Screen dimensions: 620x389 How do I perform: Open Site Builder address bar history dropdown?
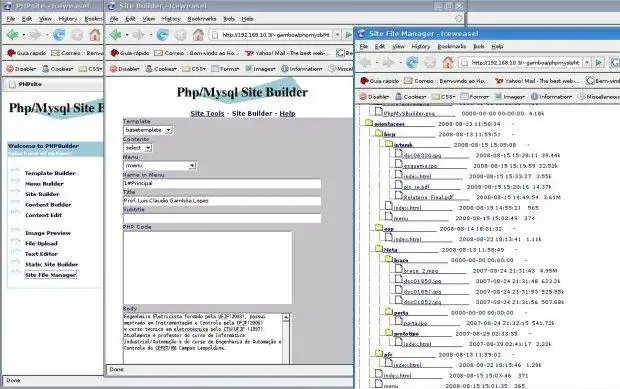coord(337,35)
